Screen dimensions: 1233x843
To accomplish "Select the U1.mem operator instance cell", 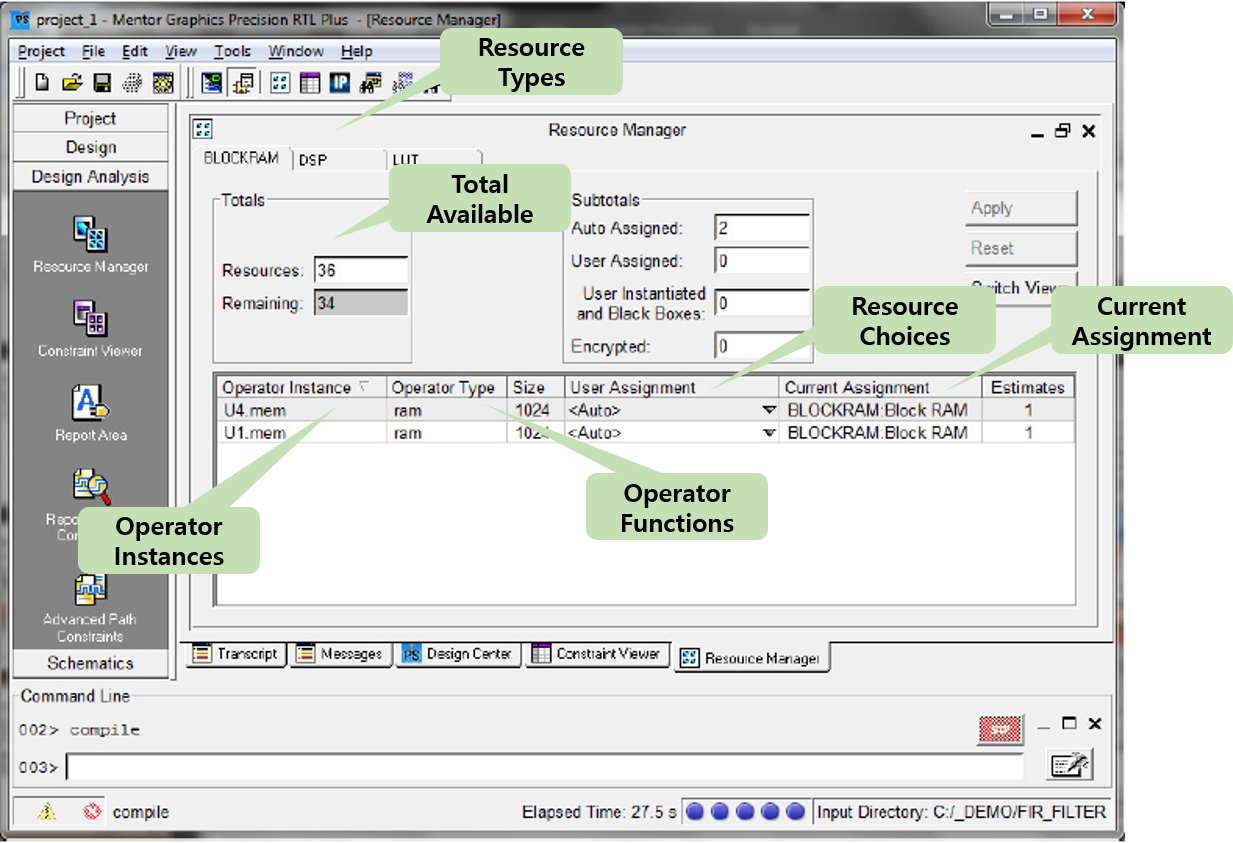I will click(x=301, y=433).
